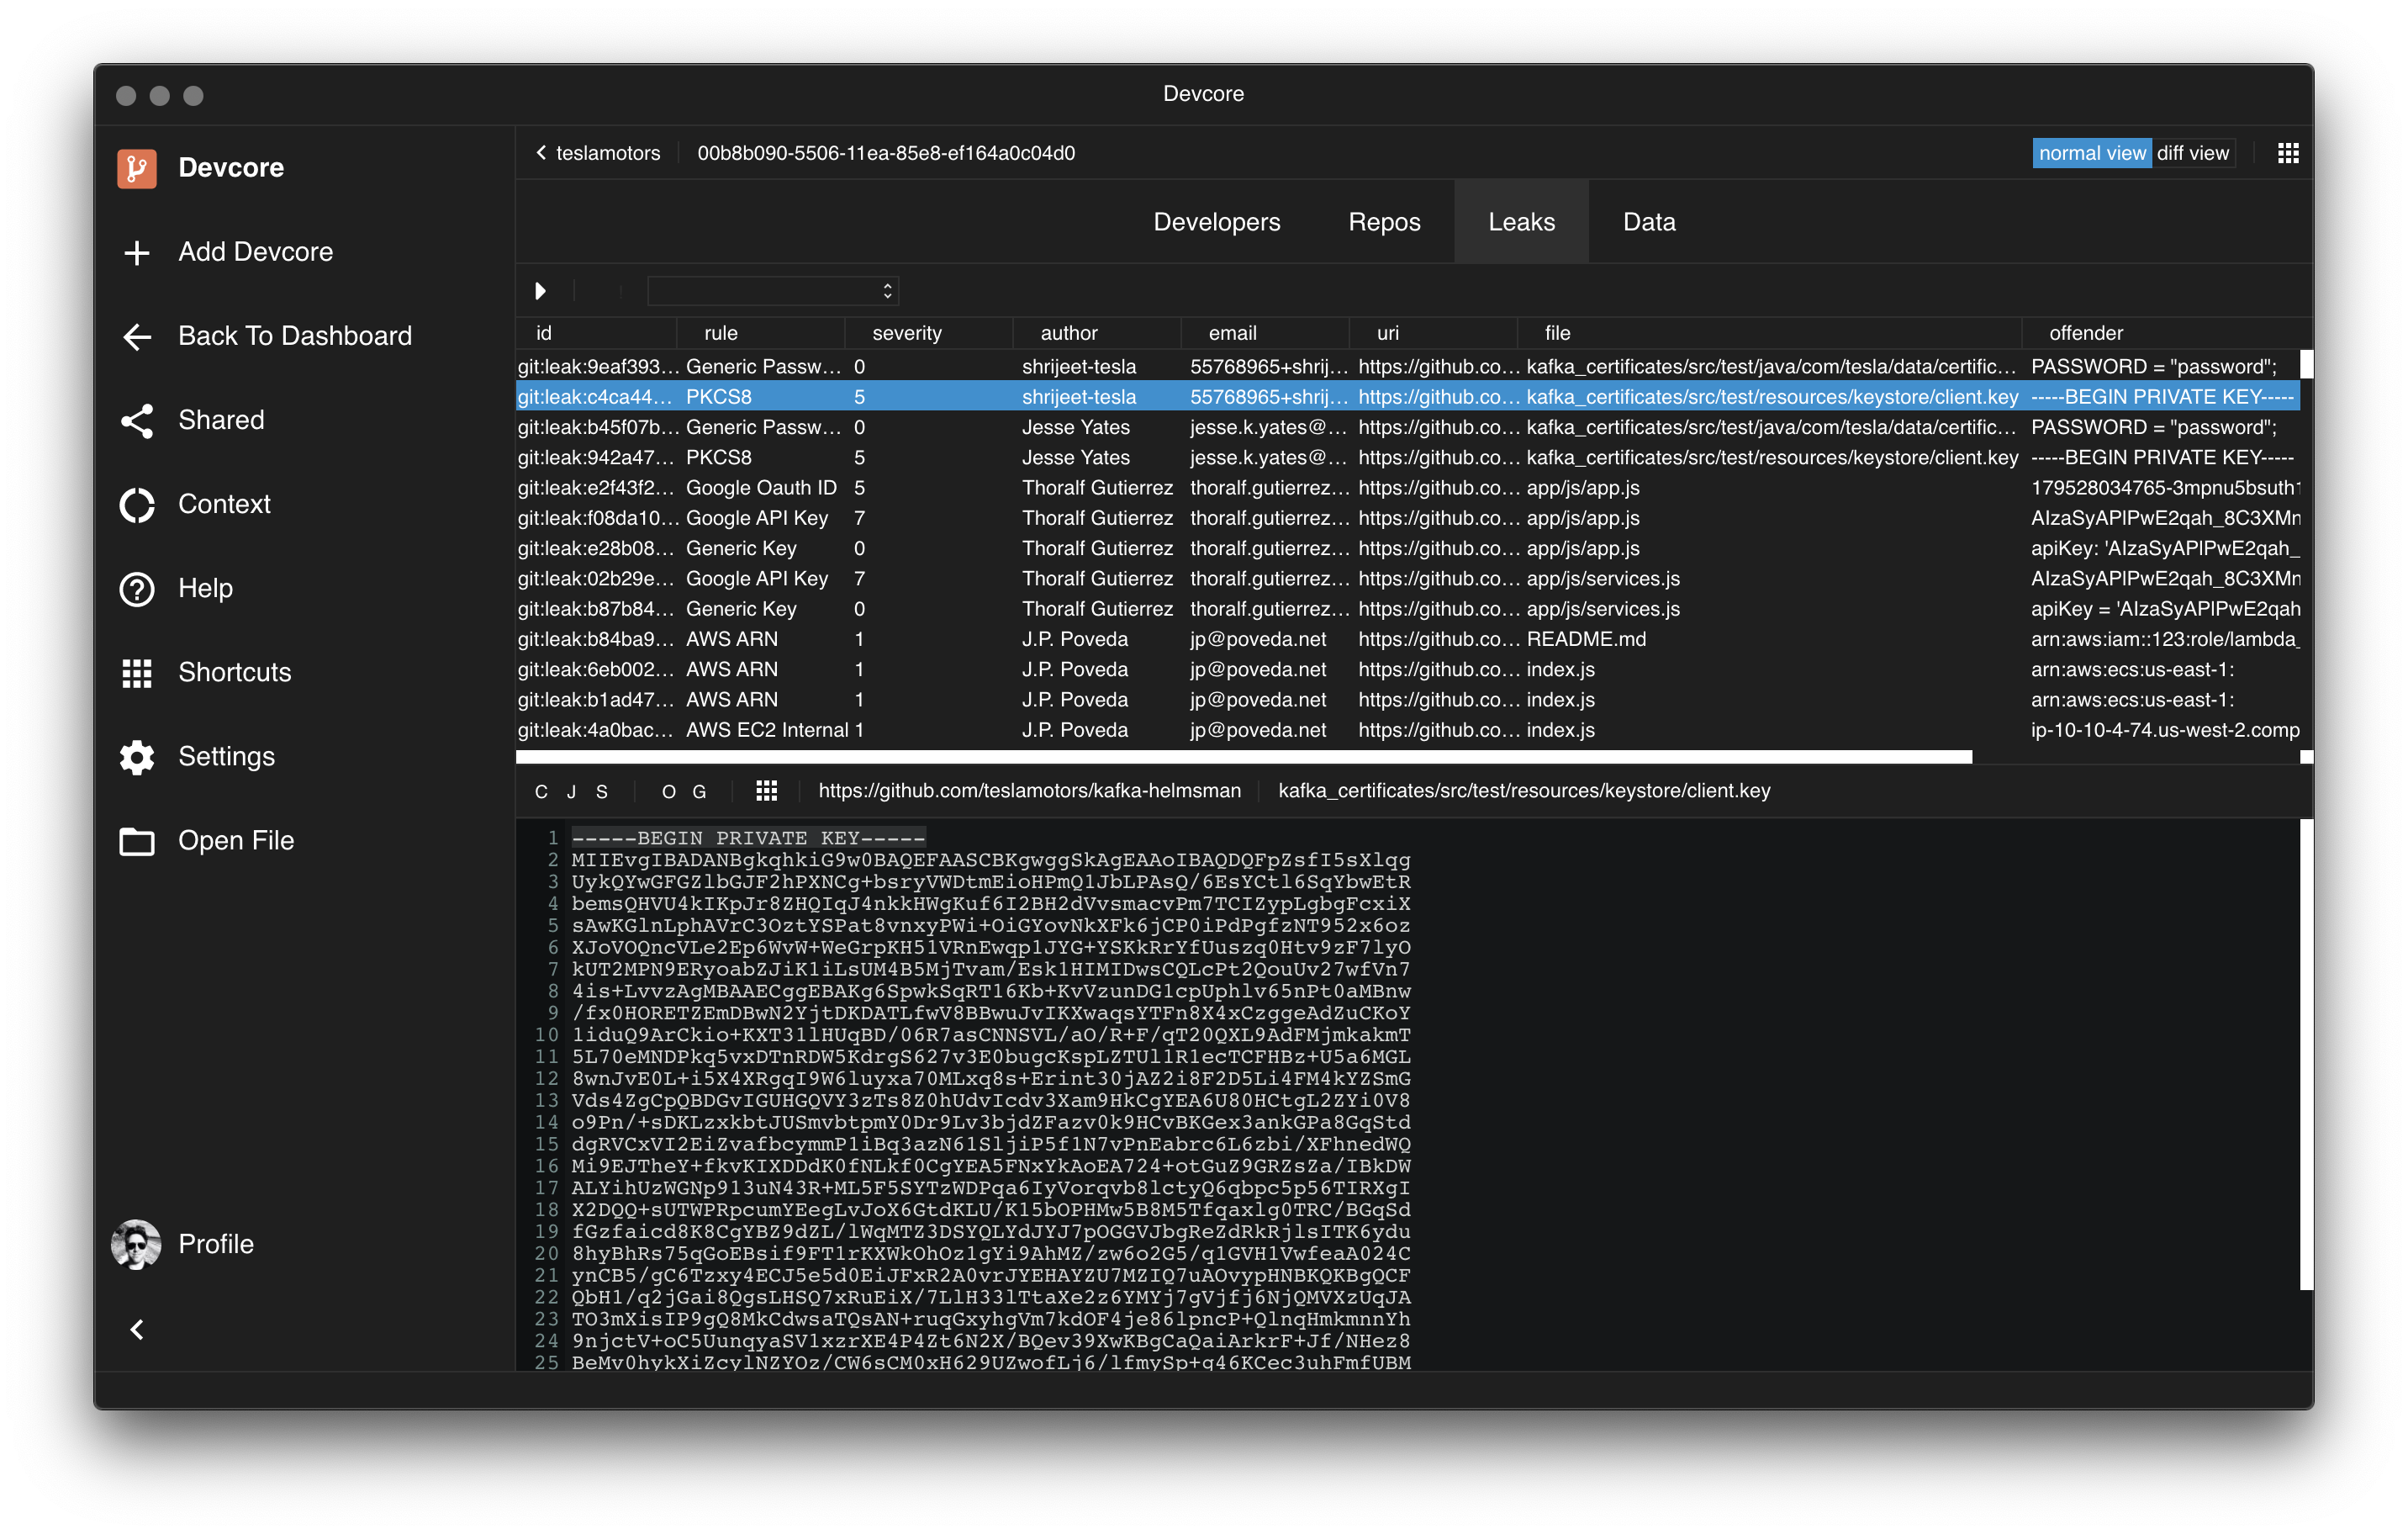Viewport: 2408px width, 1534px height.
Task: Switch to the Developers tab
Action: [x=1216, y=221]
